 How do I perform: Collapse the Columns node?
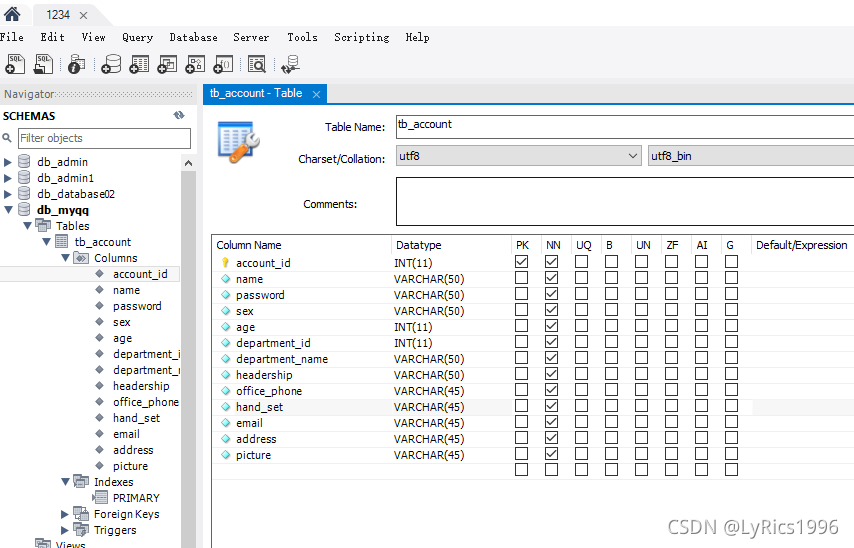pyautogui.click(x=65, y=257)
